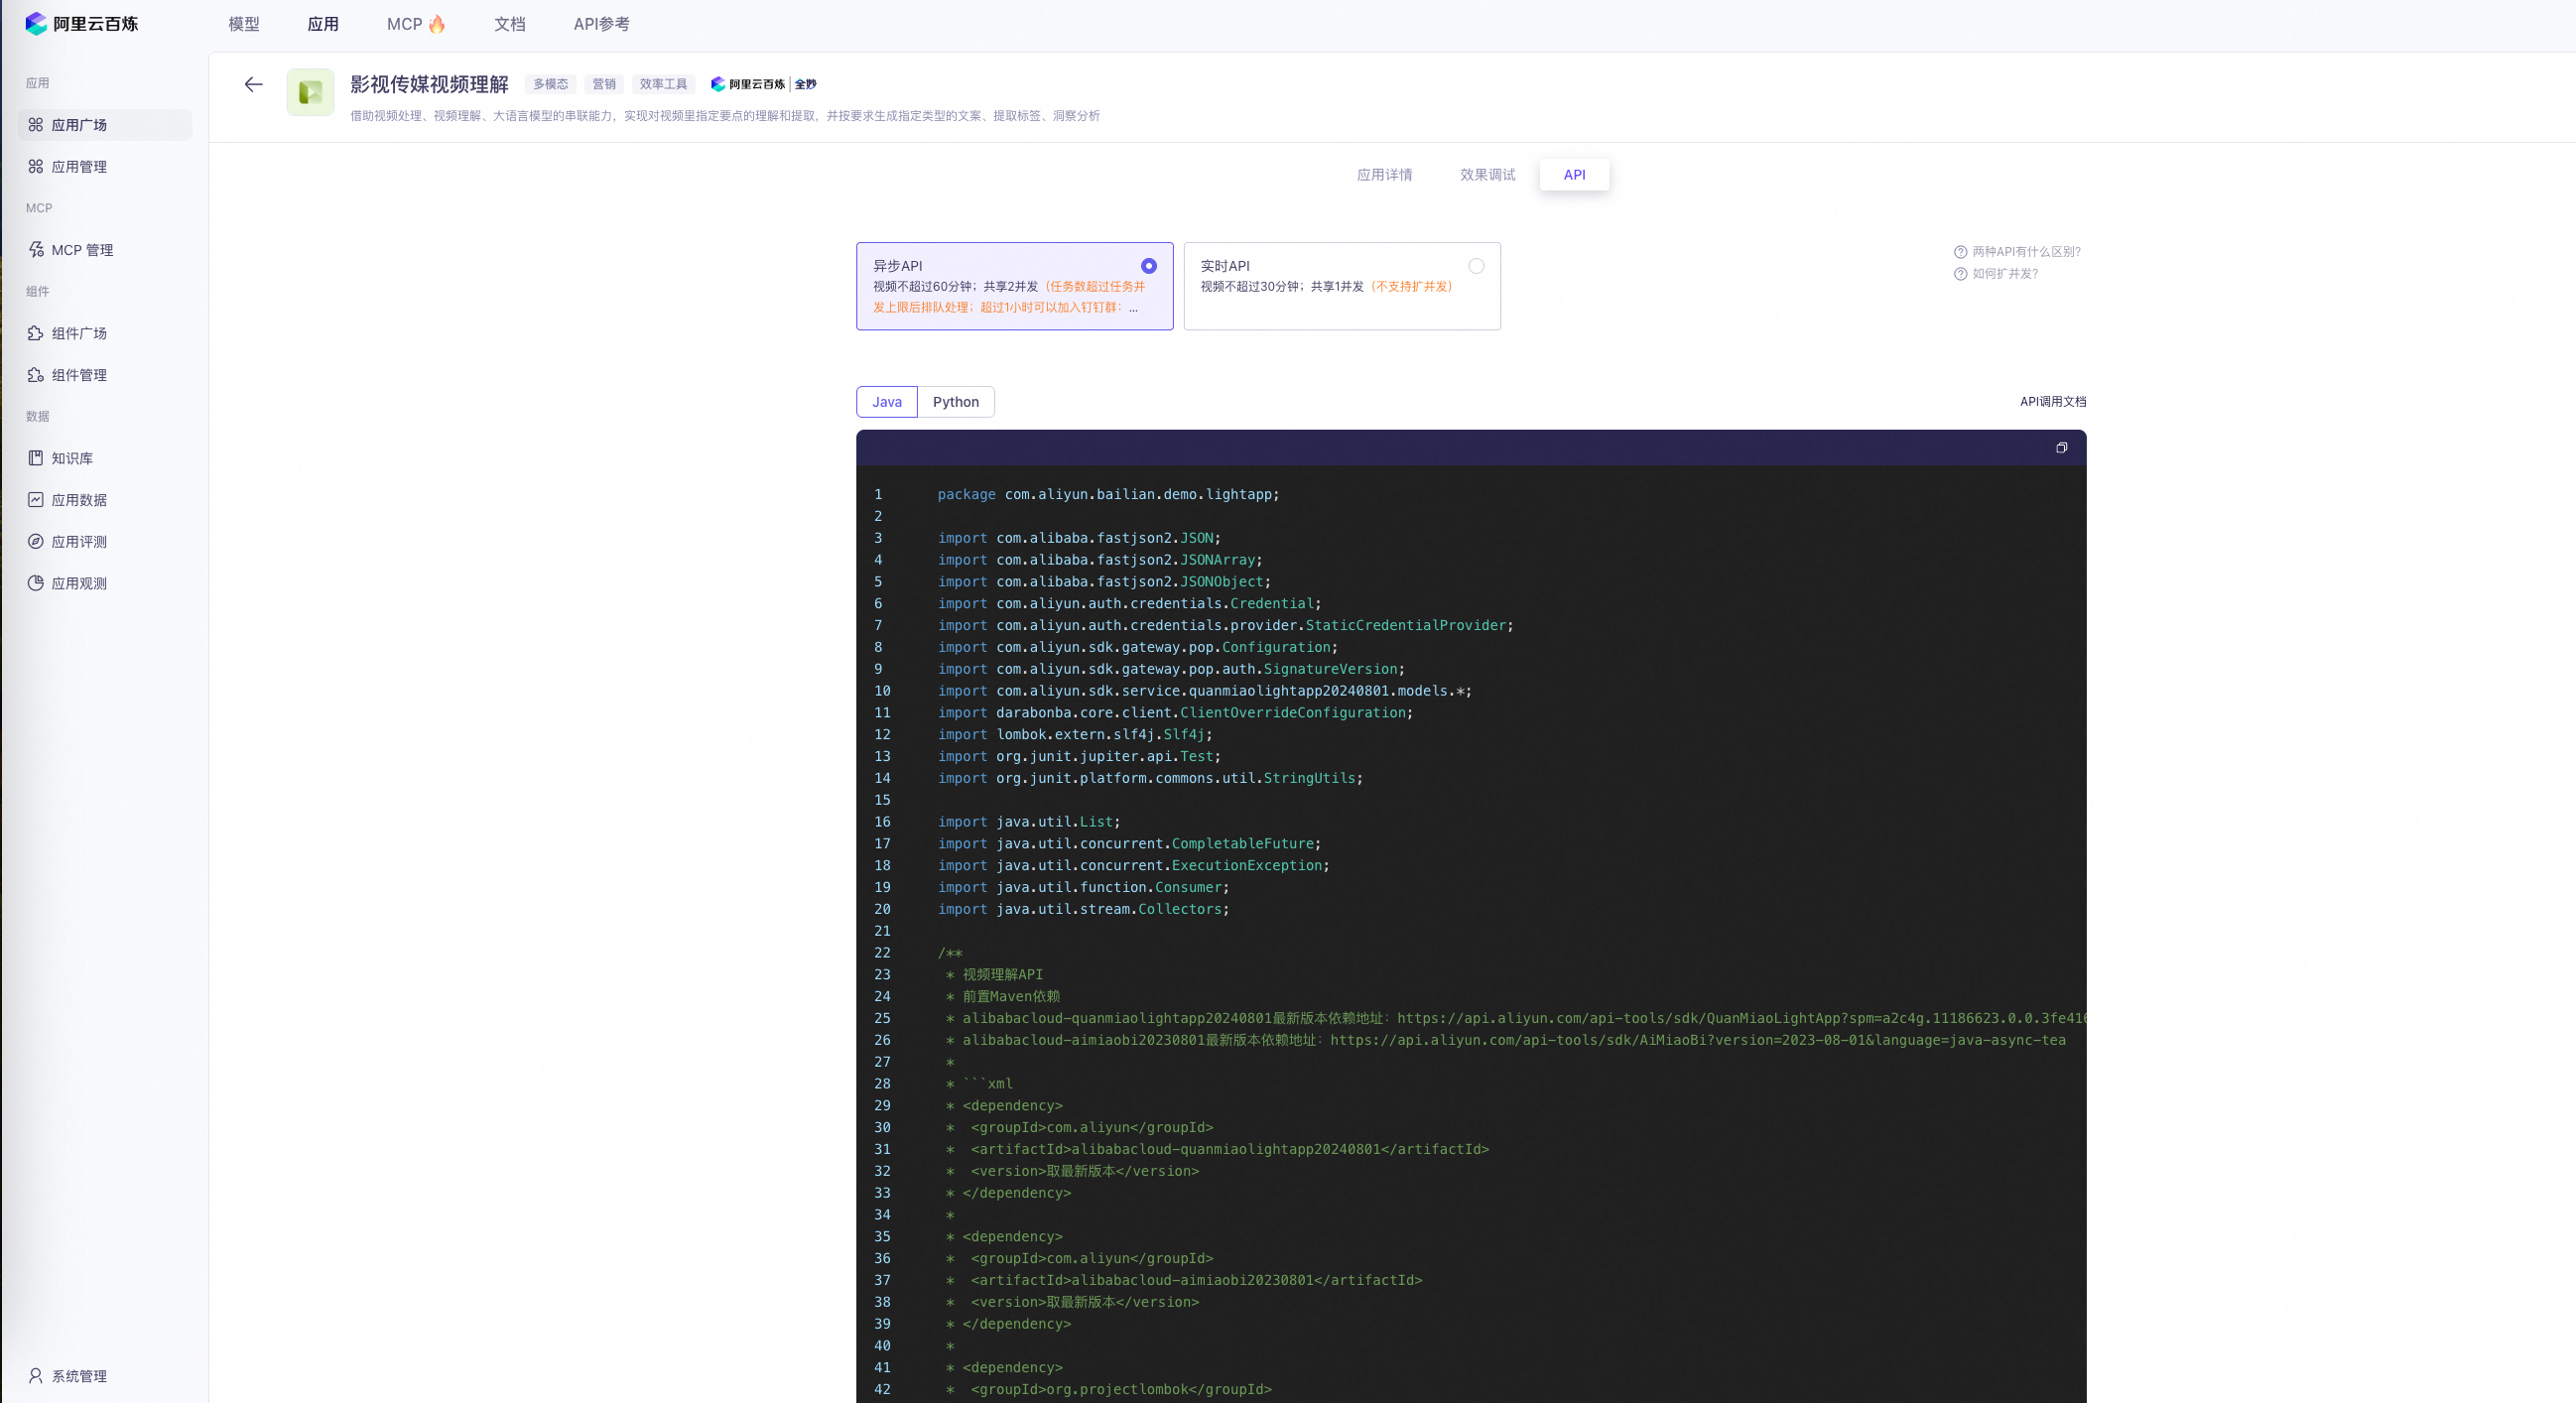The width and height of the screenshot is (2576, 1403).
Task: Open the API调用文档 link
Action: (x=2052, y=402)
